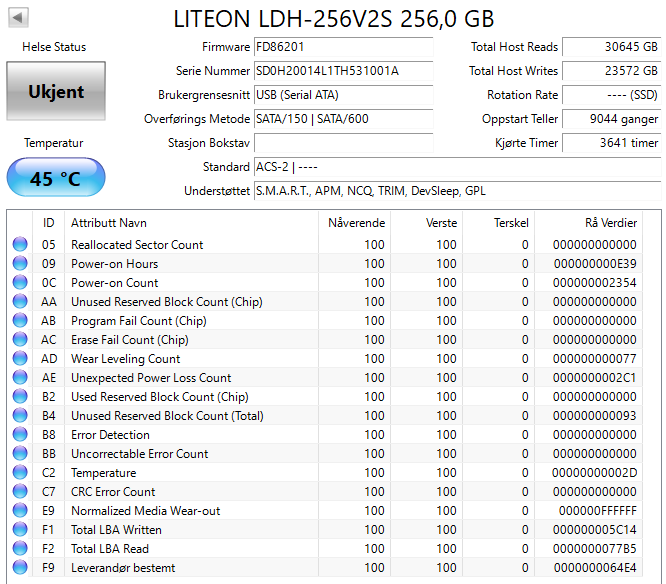This screenshot has width=666, height=584.
Task: Click status orb for Reallocated Sector Count
Action: (20, 244)
